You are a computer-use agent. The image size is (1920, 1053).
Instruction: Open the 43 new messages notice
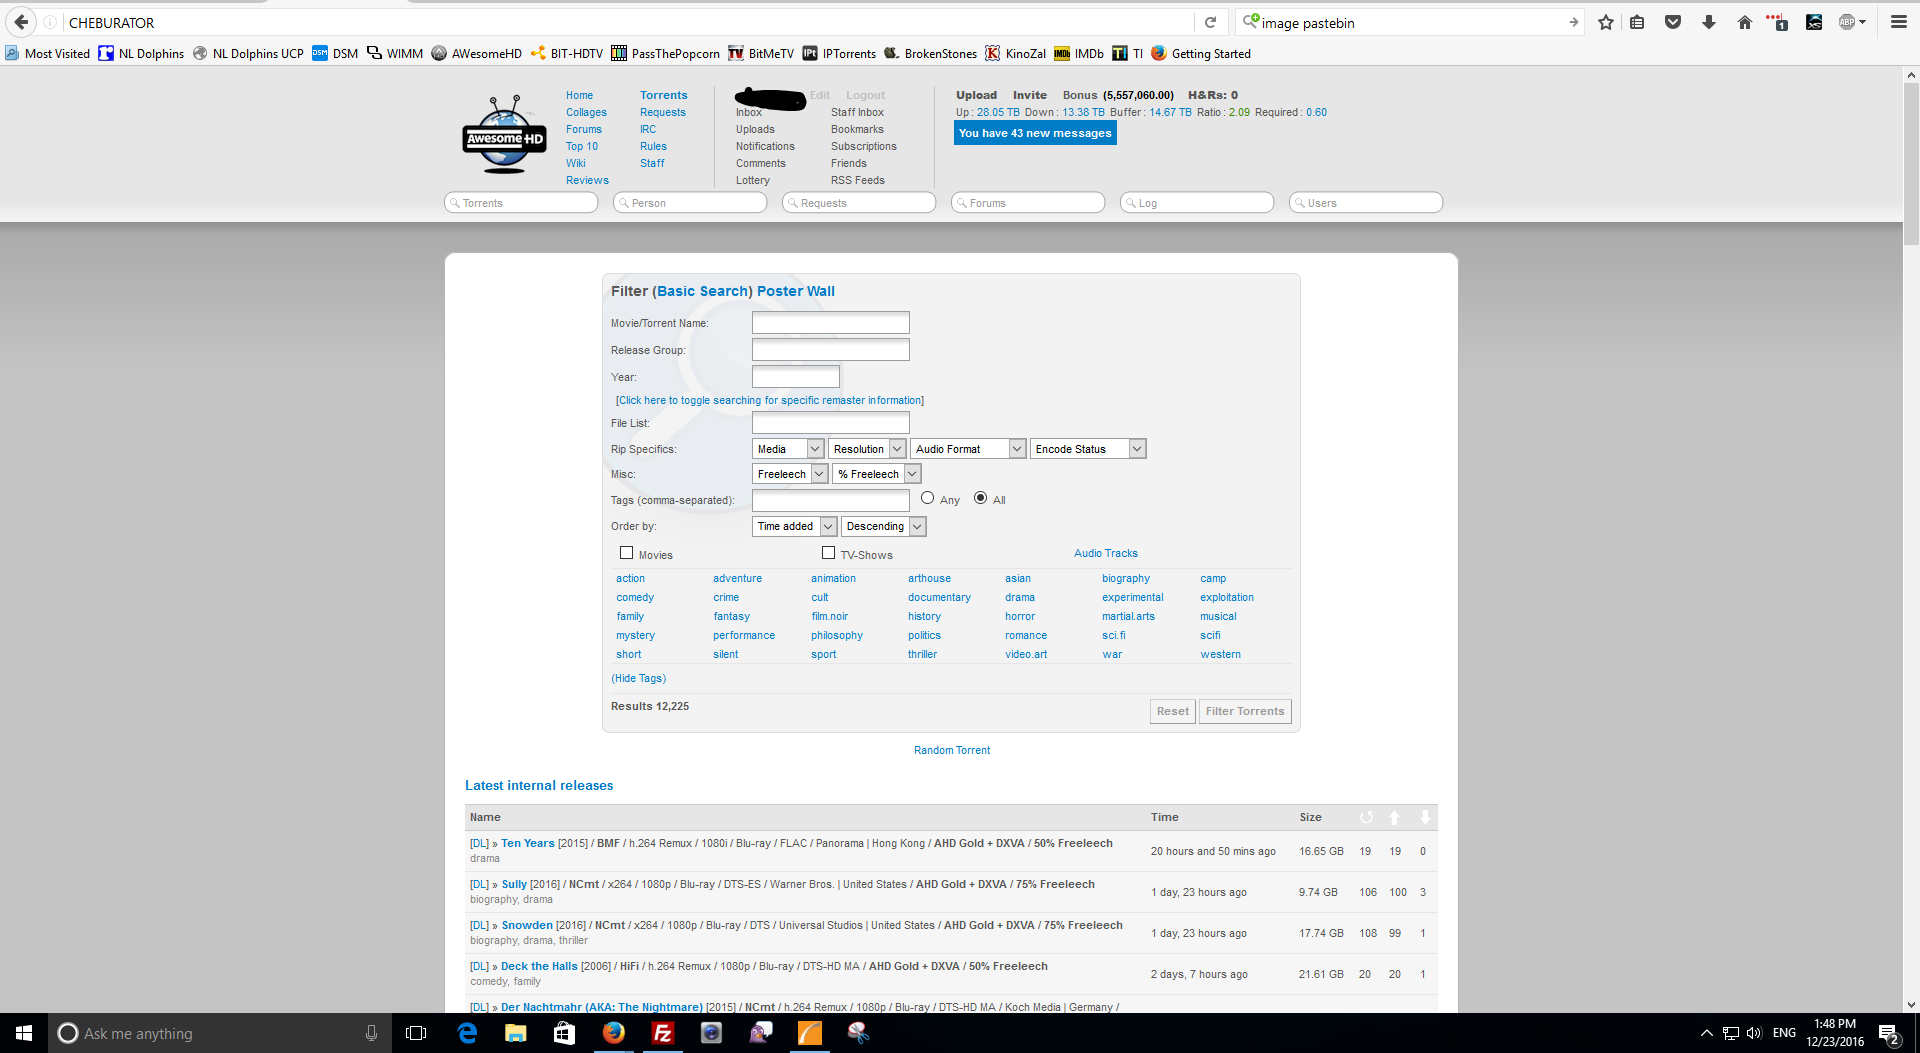tap(1035, 133)
